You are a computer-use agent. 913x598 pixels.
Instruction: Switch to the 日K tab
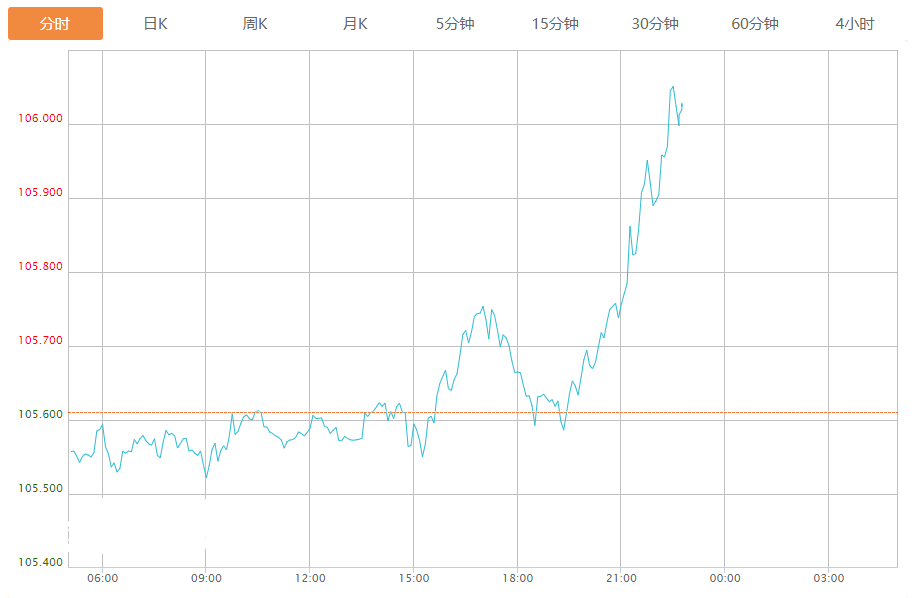tap(155, 24)
